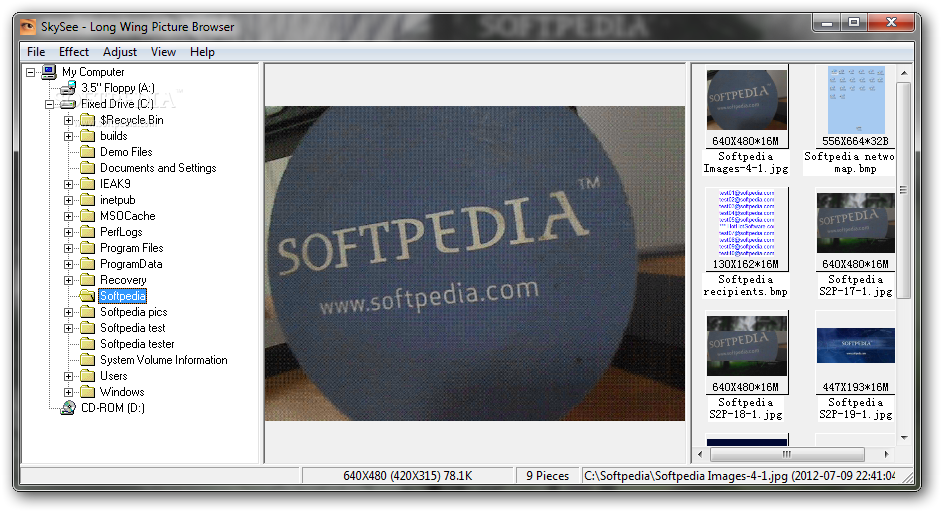
Task: Click the thumbnail panel scroll right arrow
Action: click(886, 454)
